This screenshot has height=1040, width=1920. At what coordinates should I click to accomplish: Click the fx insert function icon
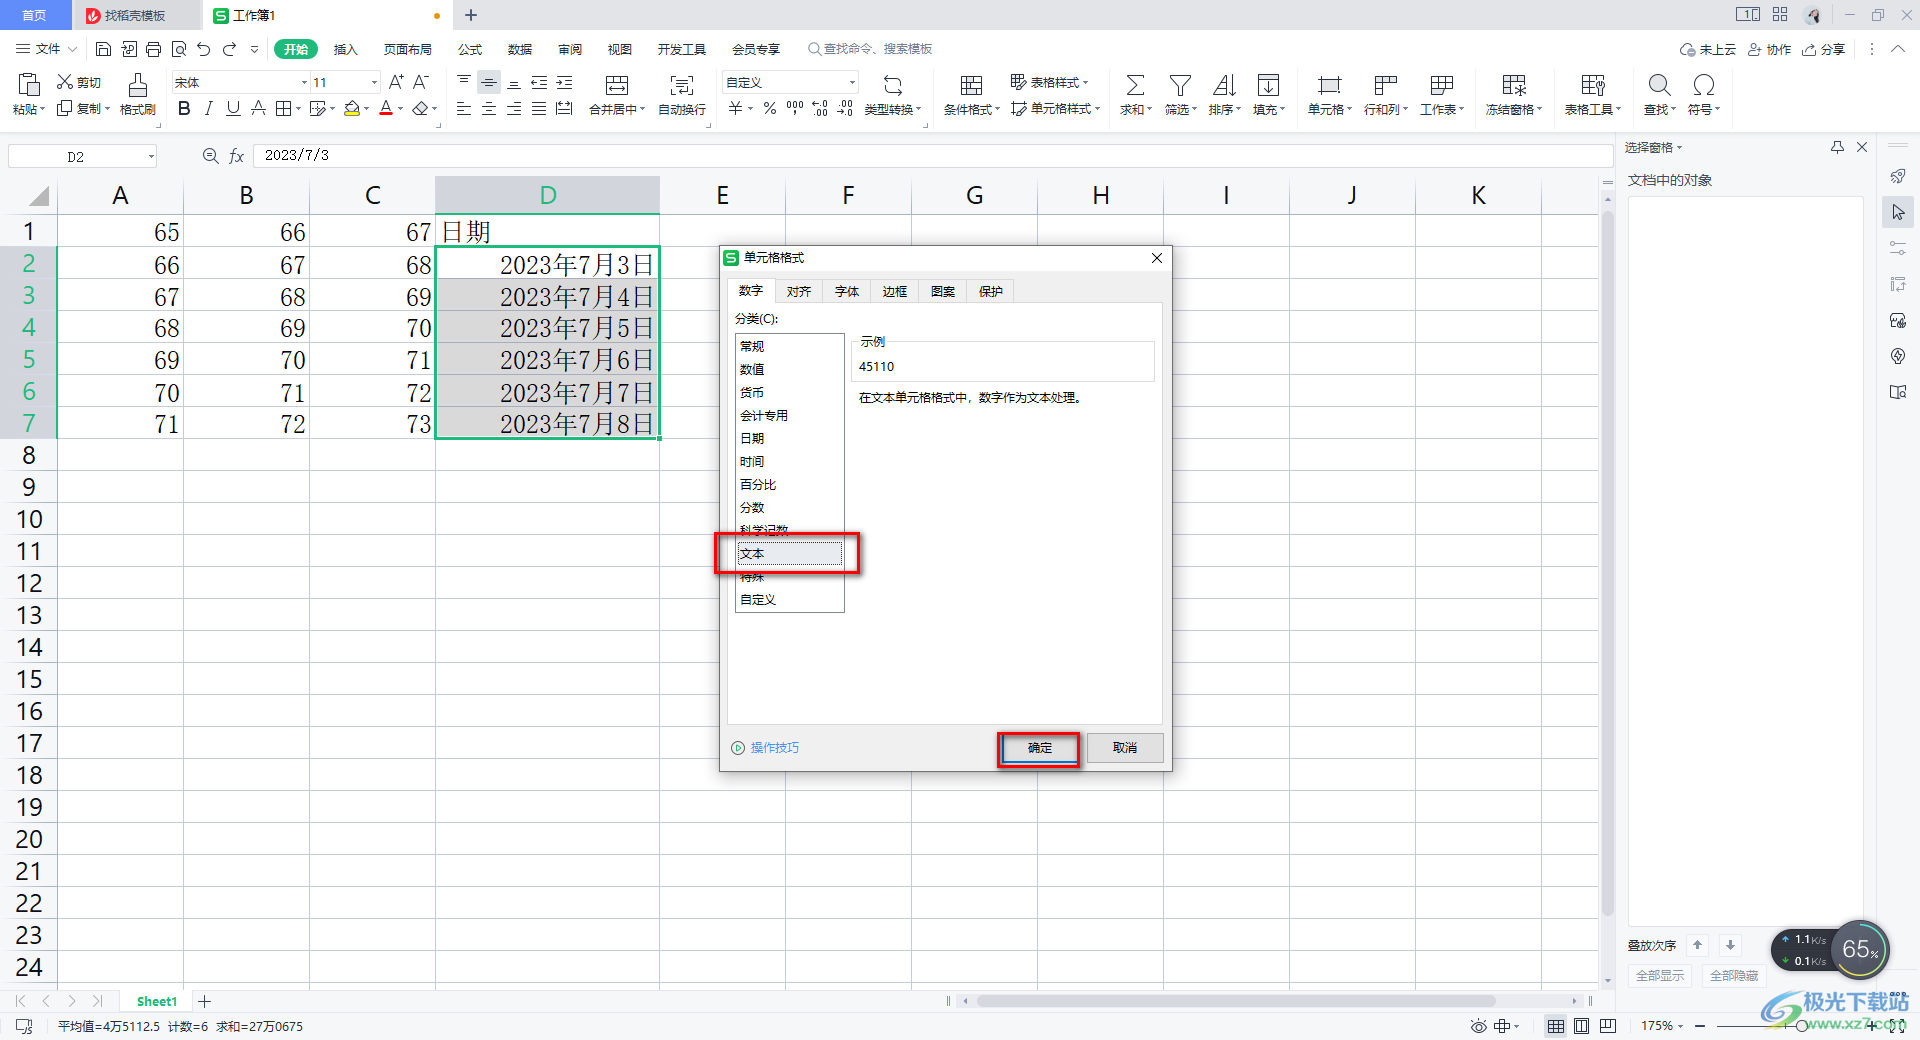tap(237, 156)
